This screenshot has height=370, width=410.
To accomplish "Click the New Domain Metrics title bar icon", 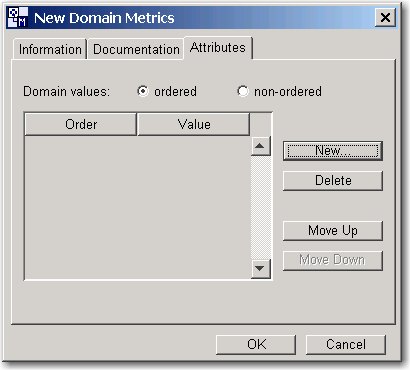I will (18, 17).
